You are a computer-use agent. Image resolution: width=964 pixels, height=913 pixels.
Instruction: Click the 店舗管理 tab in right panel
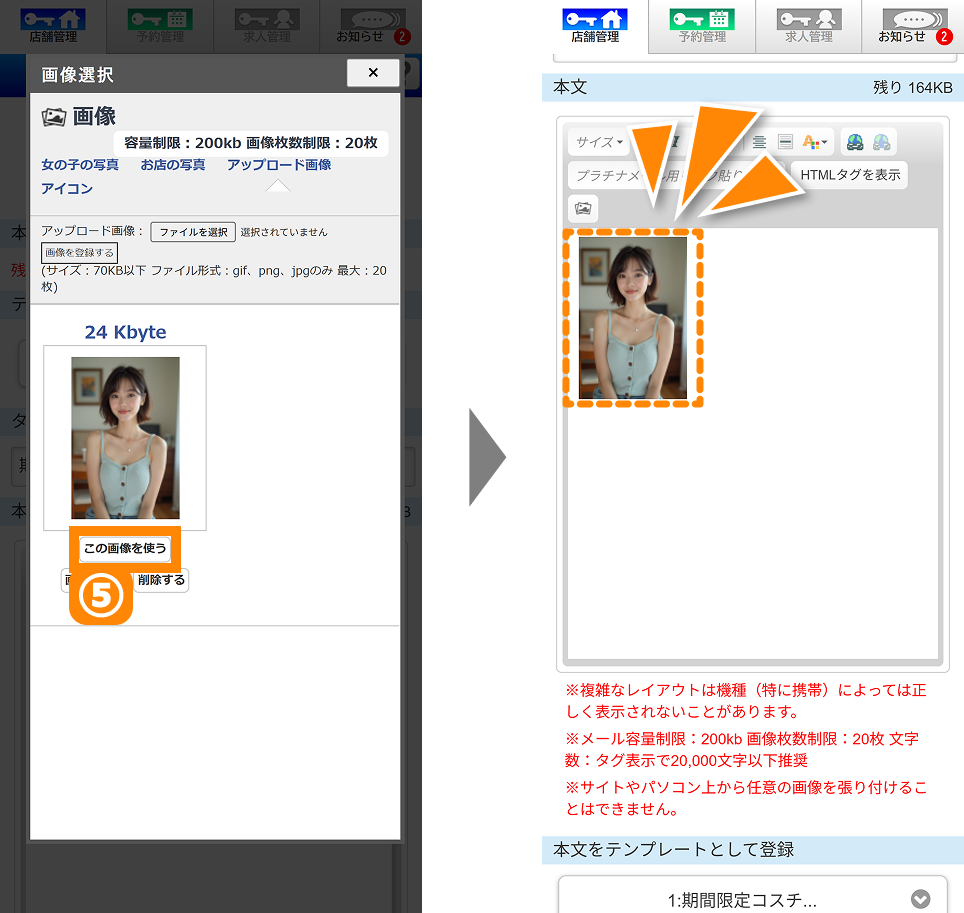pos(595,26)
